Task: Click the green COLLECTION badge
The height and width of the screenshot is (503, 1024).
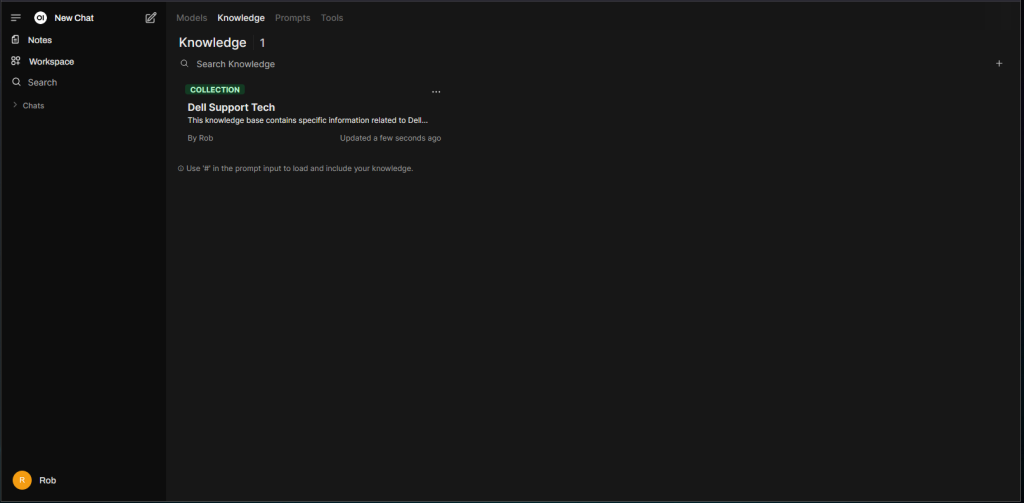Action: 215,90
